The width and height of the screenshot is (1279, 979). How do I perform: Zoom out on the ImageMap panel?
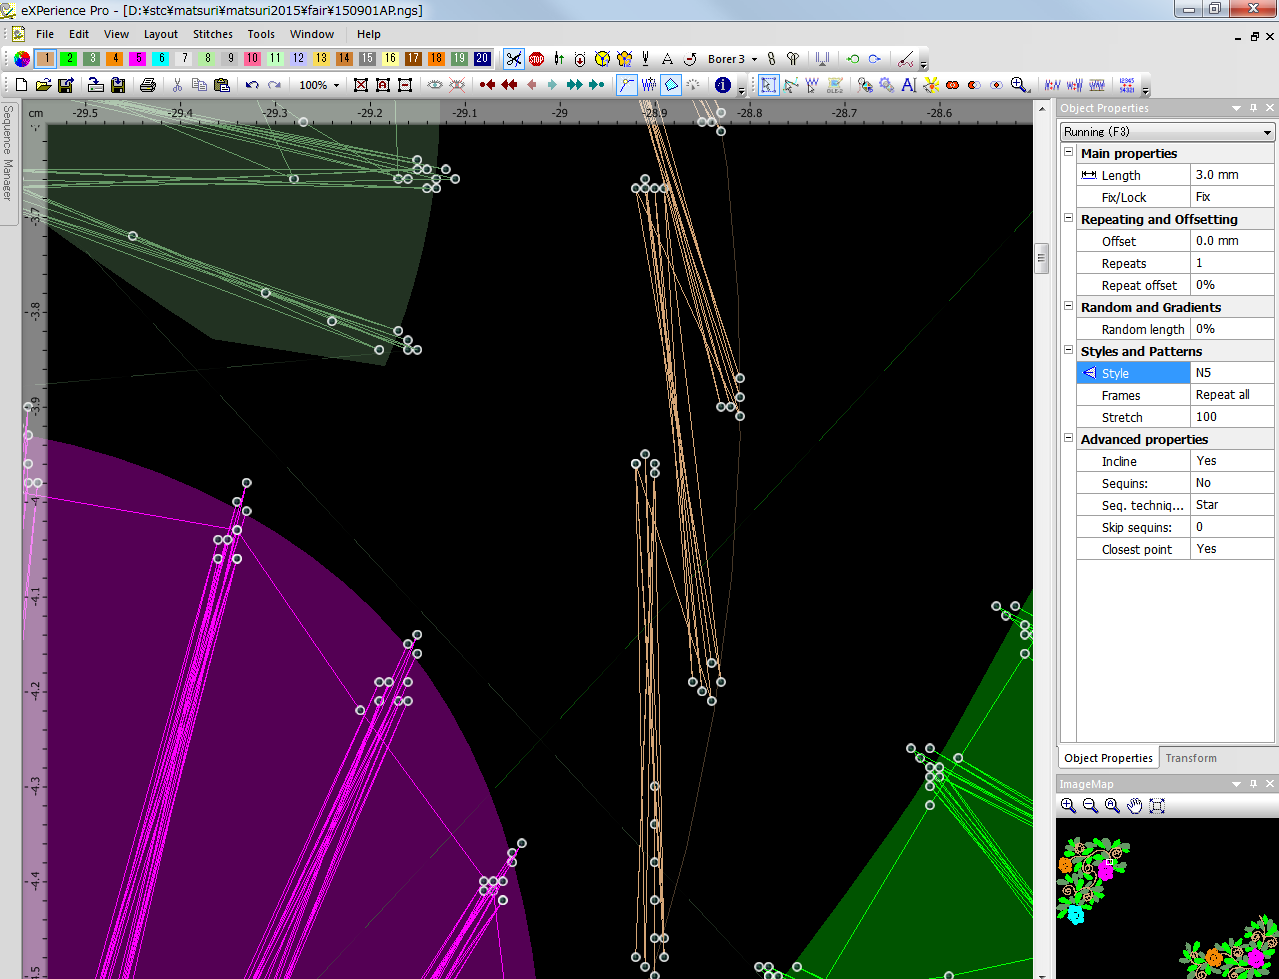coord(1091,805)
